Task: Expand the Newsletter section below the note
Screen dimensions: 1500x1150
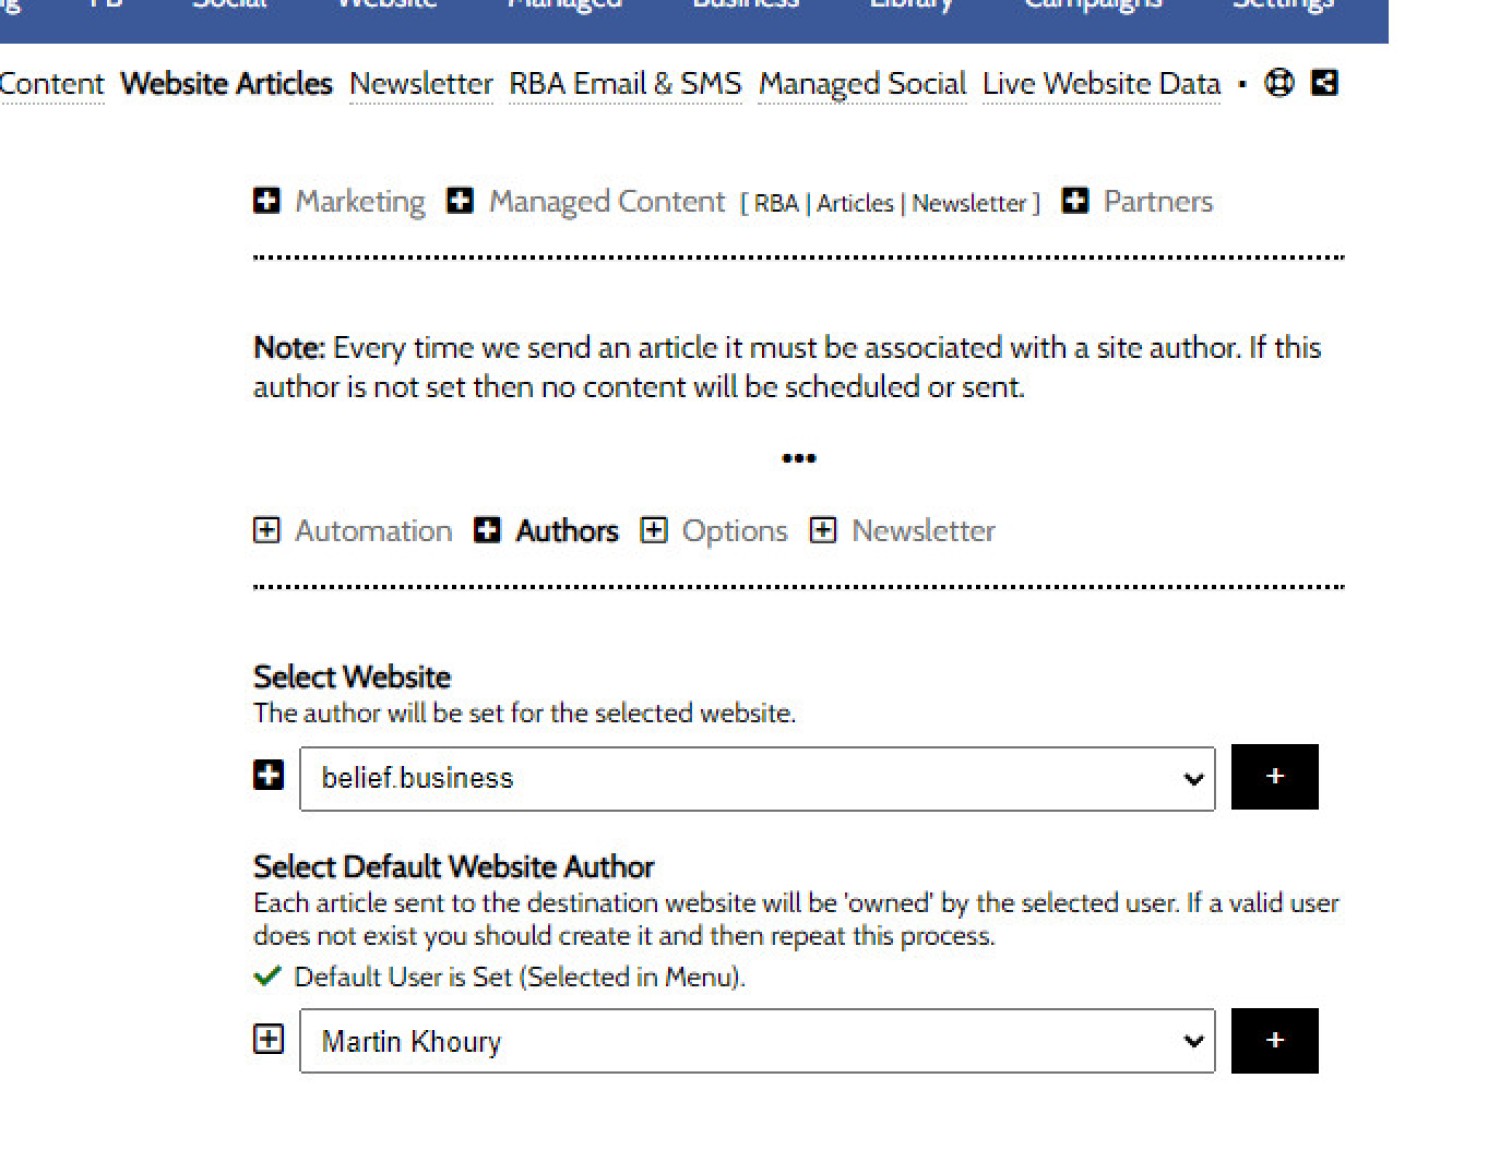Action: tap(903, 530)
